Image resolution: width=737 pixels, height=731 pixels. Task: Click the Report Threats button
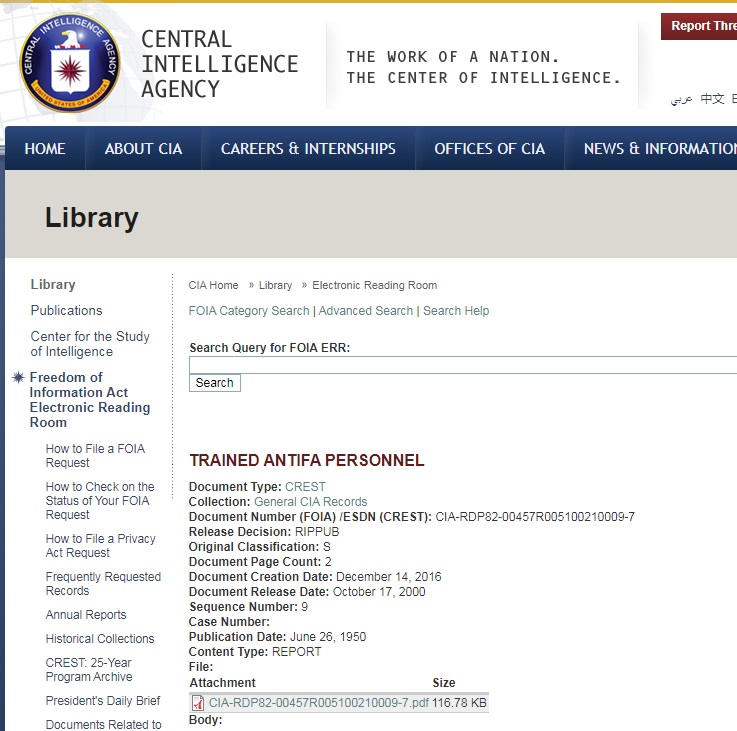[699, 26]
